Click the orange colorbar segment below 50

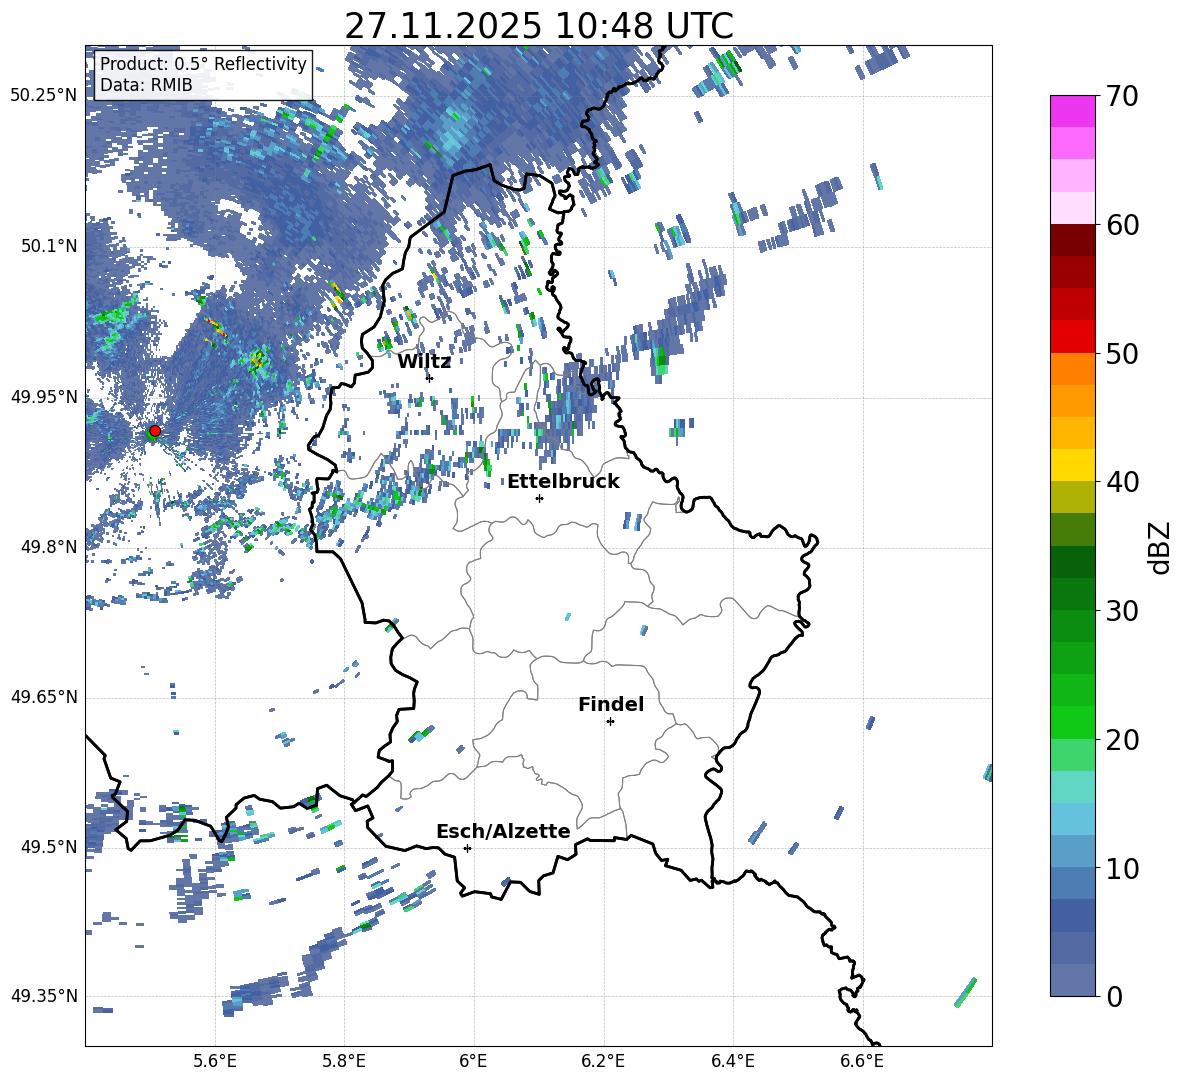click(x=1072, y=368)
